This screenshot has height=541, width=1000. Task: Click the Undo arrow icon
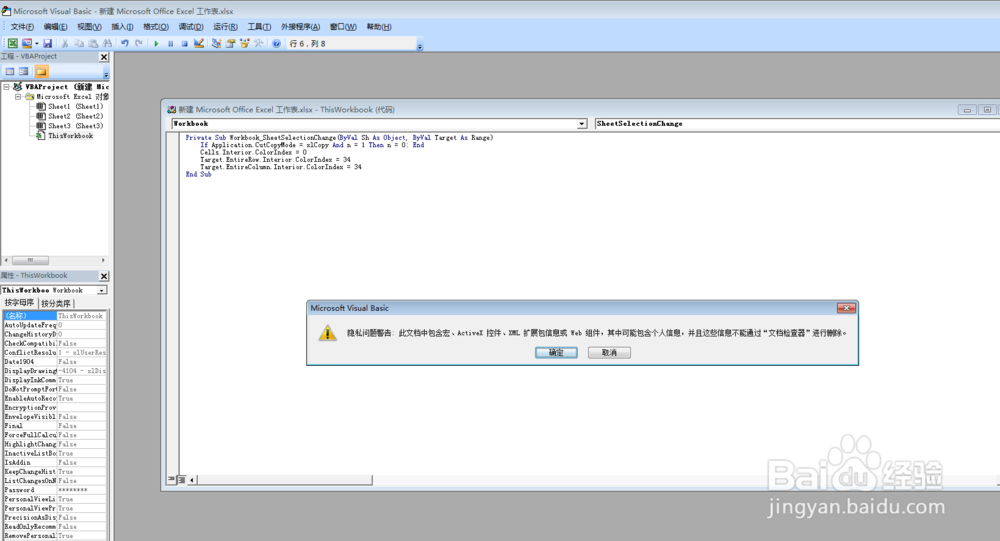125,43
